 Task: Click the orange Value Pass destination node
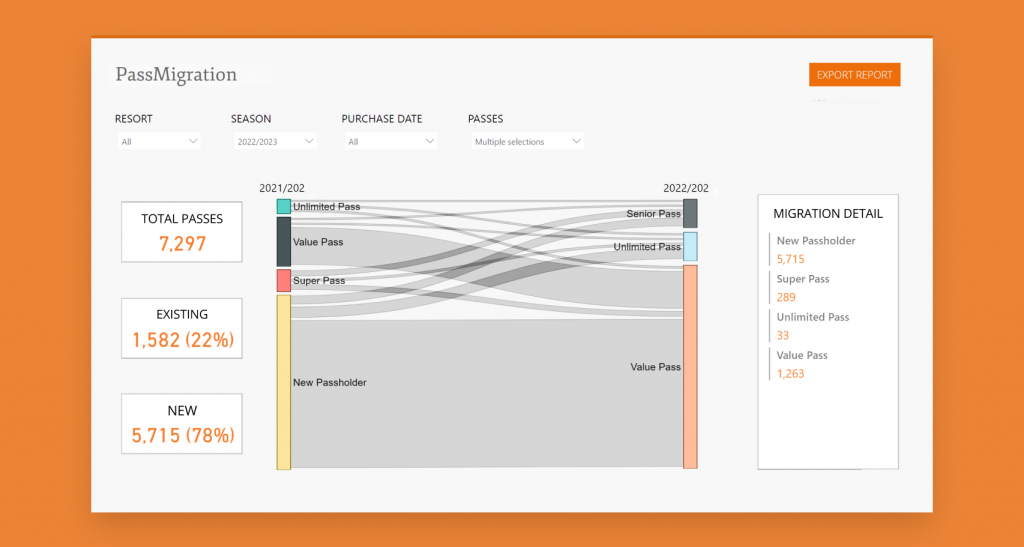point(690,366)
